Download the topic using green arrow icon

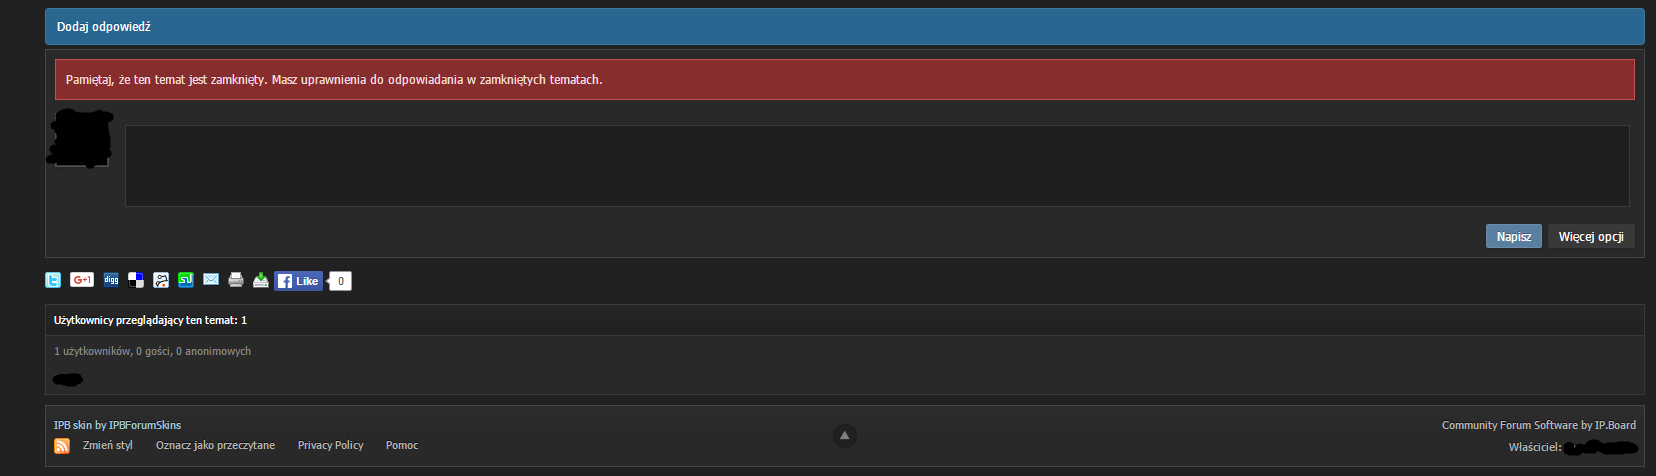[261, 280]
